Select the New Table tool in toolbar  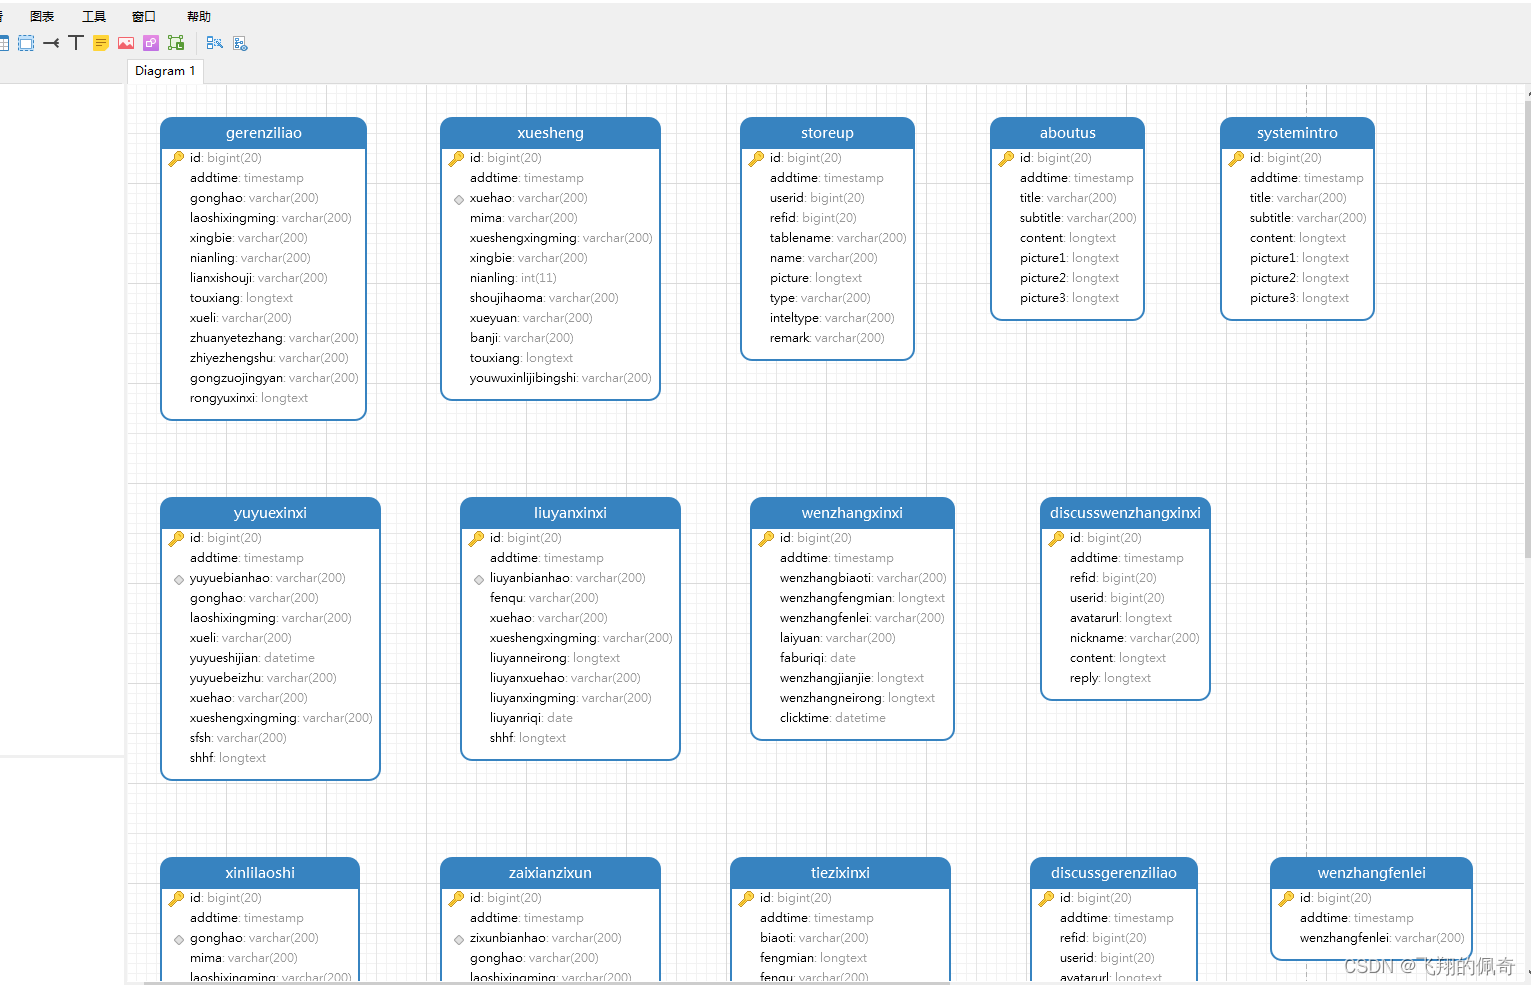pos(5,42)
